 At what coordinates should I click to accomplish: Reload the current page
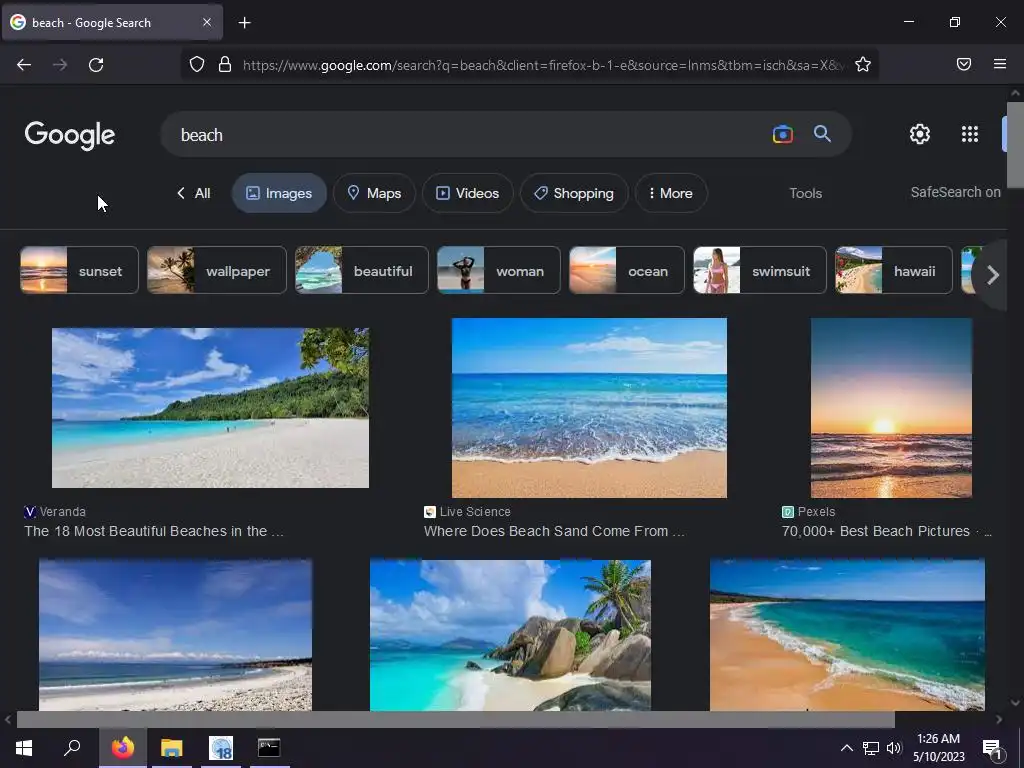click(x=96, y=65)
